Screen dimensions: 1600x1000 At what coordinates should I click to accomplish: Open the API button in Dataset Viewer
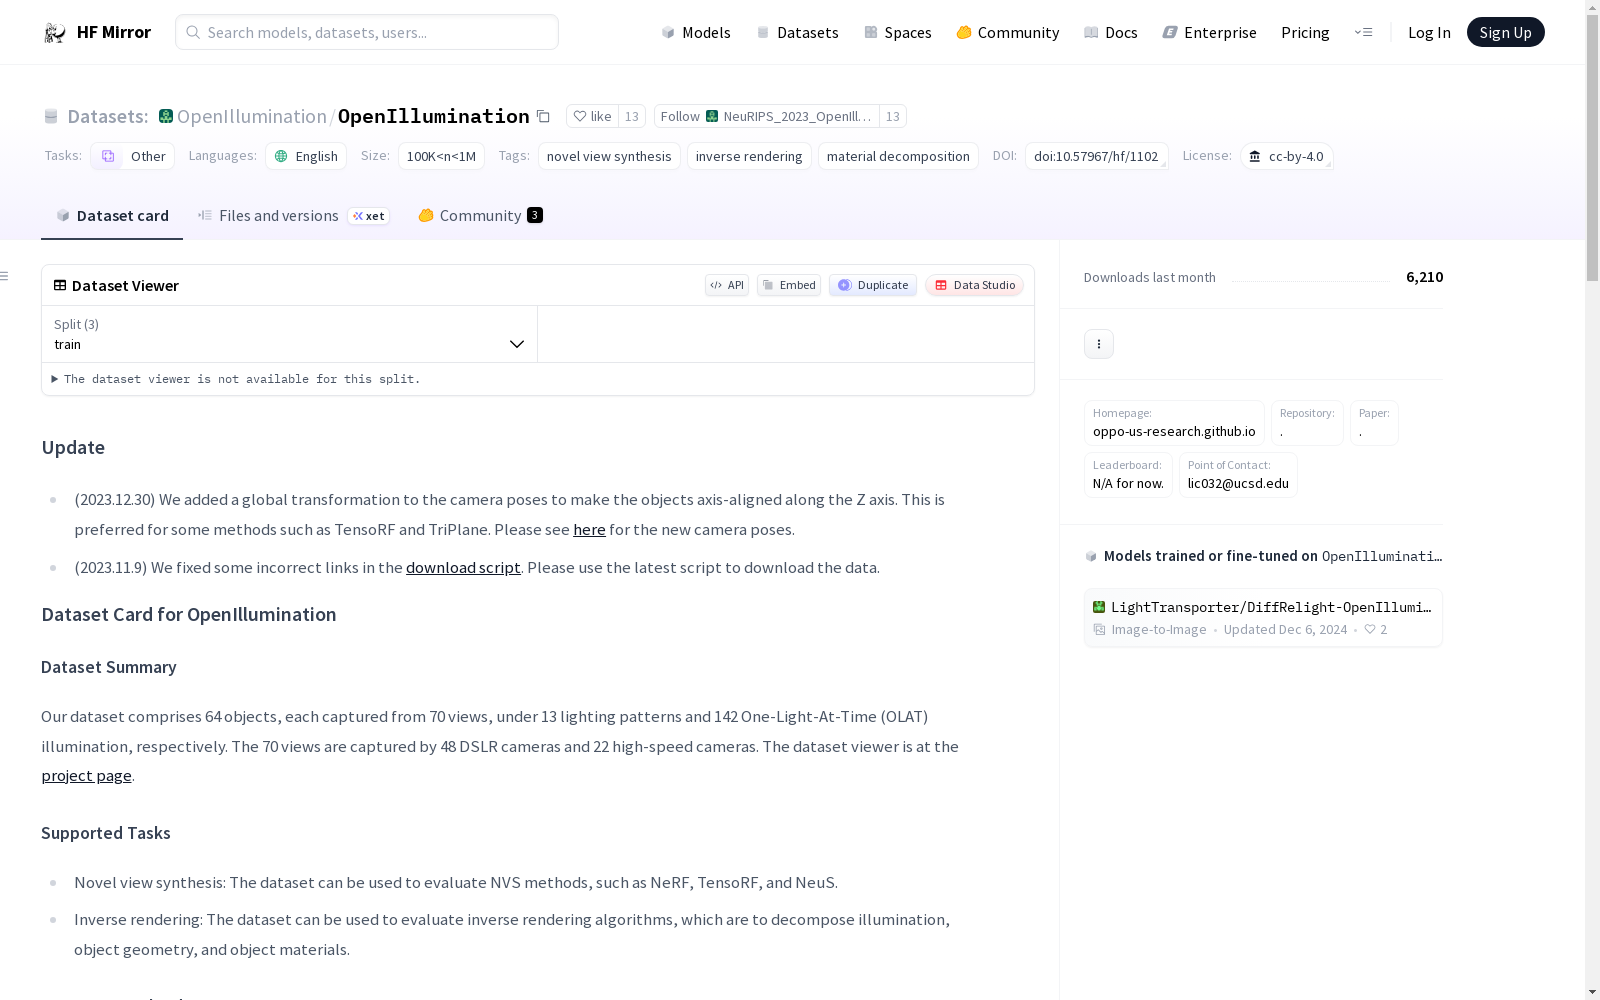[x=727, y=285]
